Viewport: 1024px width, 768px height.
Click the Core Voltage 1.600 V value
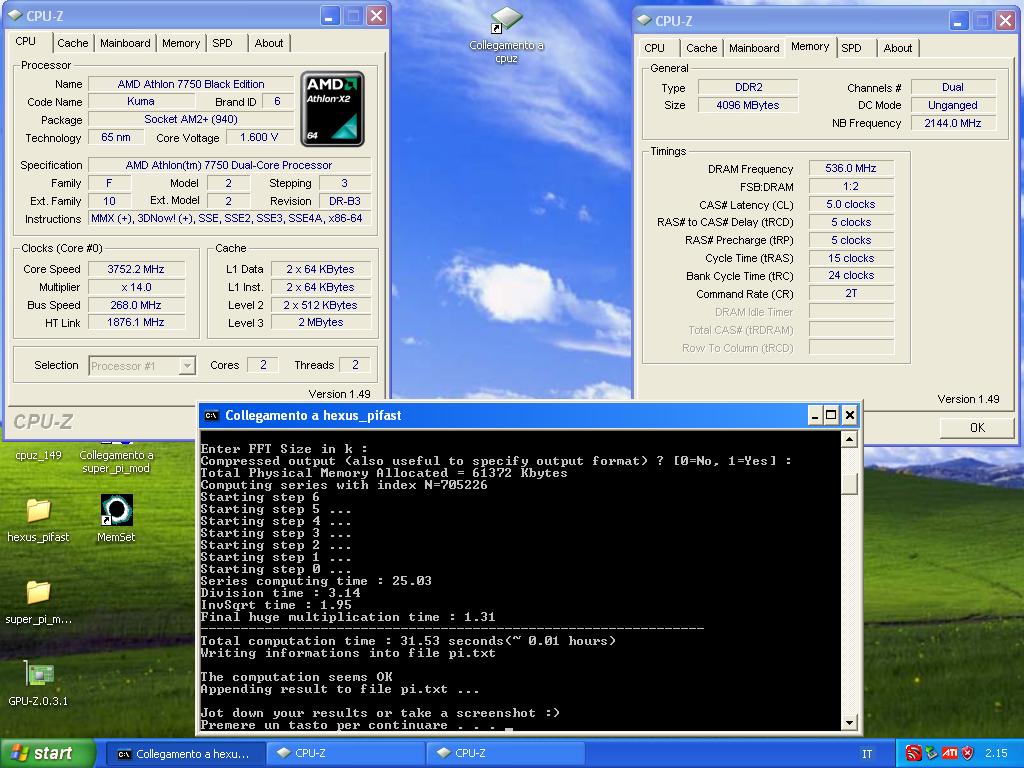coord(259,137)
